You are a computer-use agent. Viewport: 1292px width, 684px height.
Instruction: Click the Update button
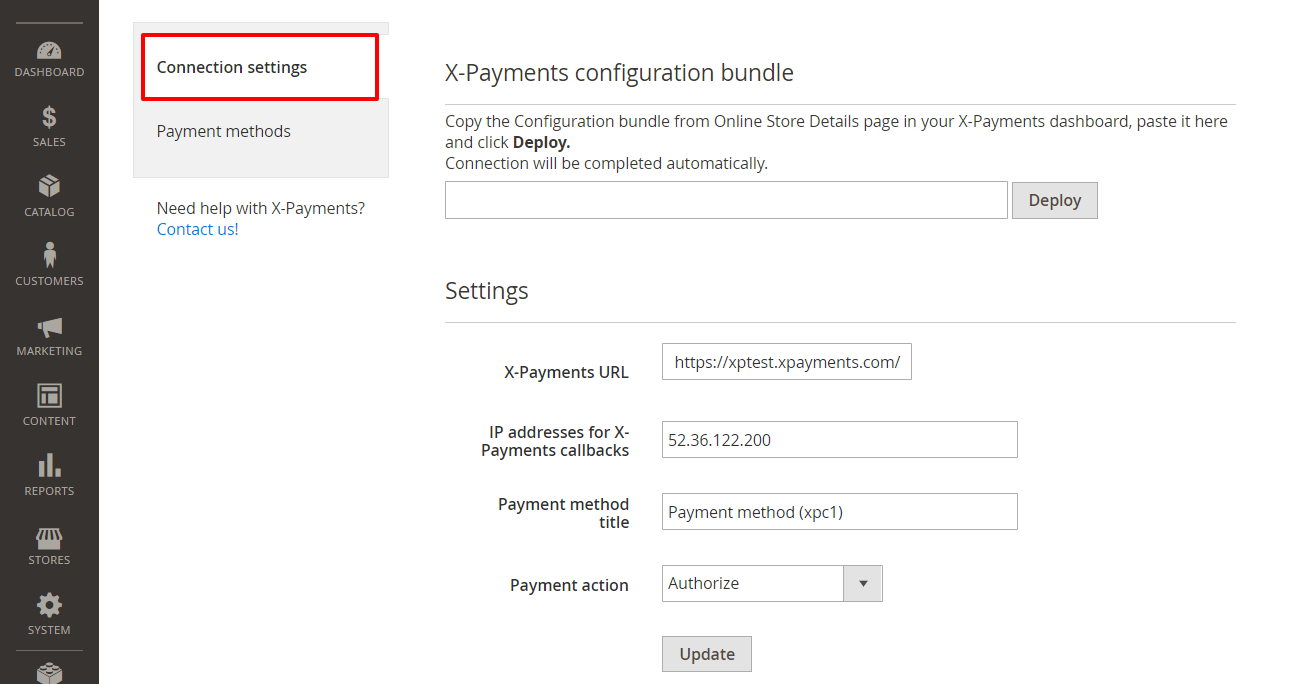707,654
